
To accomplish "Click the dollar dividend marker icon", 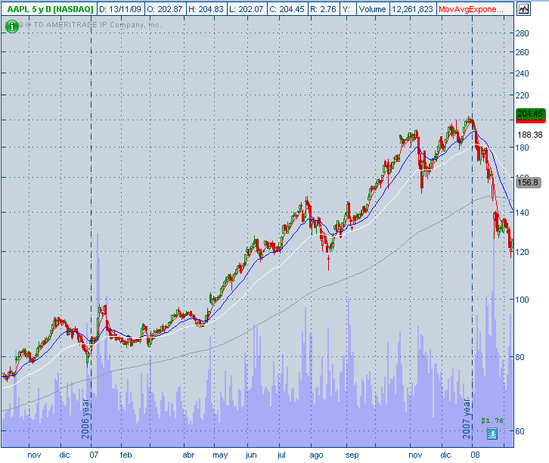I will [x=492, y=434].
